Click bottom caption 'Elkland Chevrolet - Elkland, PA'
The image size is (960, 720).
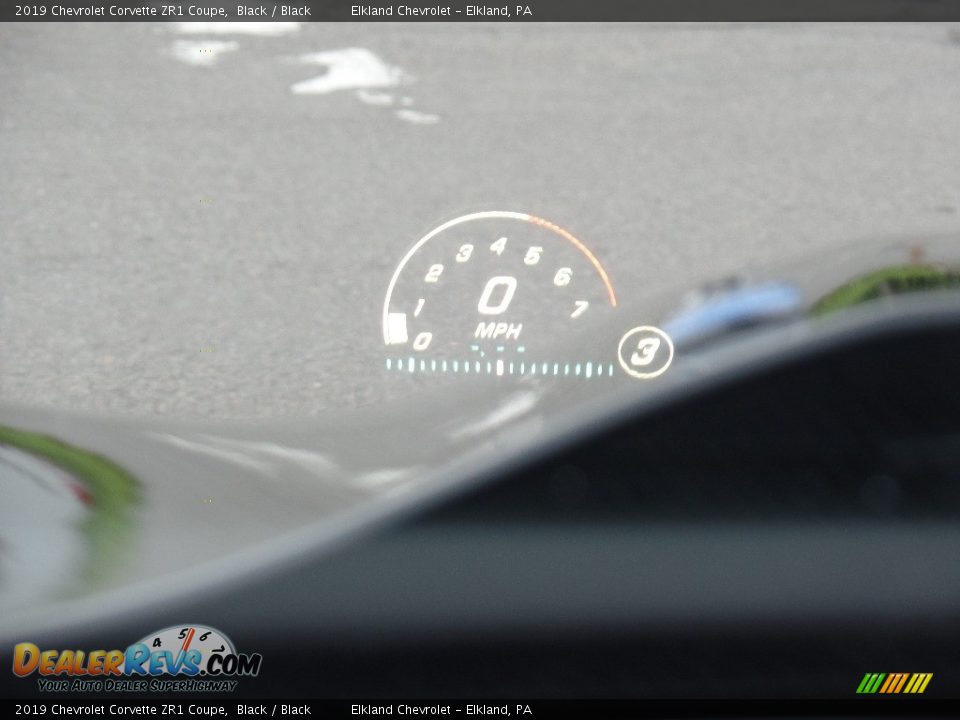click(441, 710)
